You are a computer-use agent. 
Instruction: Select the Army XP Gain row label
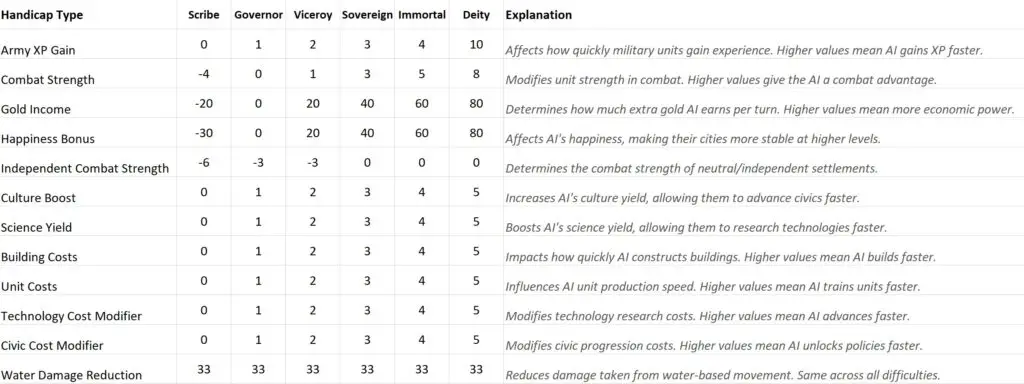(x=42, y=50)
